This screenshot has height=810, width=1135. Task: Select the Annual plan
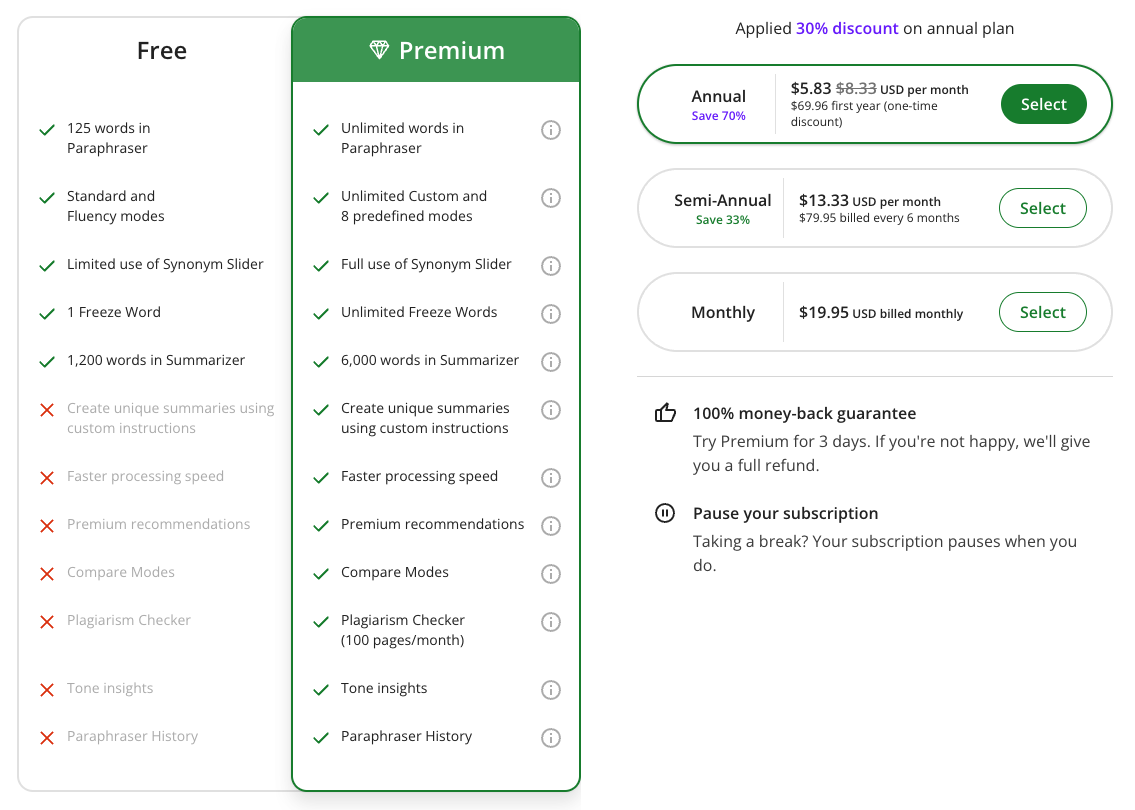point(1043,103)
